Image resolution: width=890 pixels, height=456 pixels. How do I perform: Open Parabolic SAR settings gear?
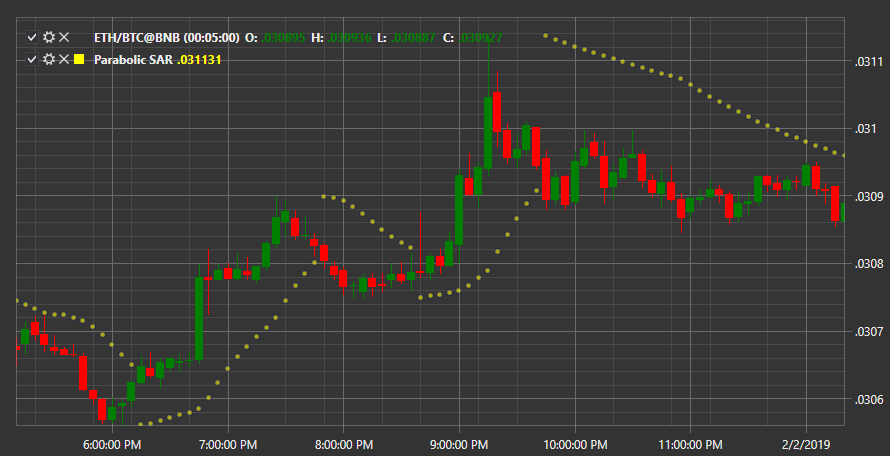tap(49, 59)
